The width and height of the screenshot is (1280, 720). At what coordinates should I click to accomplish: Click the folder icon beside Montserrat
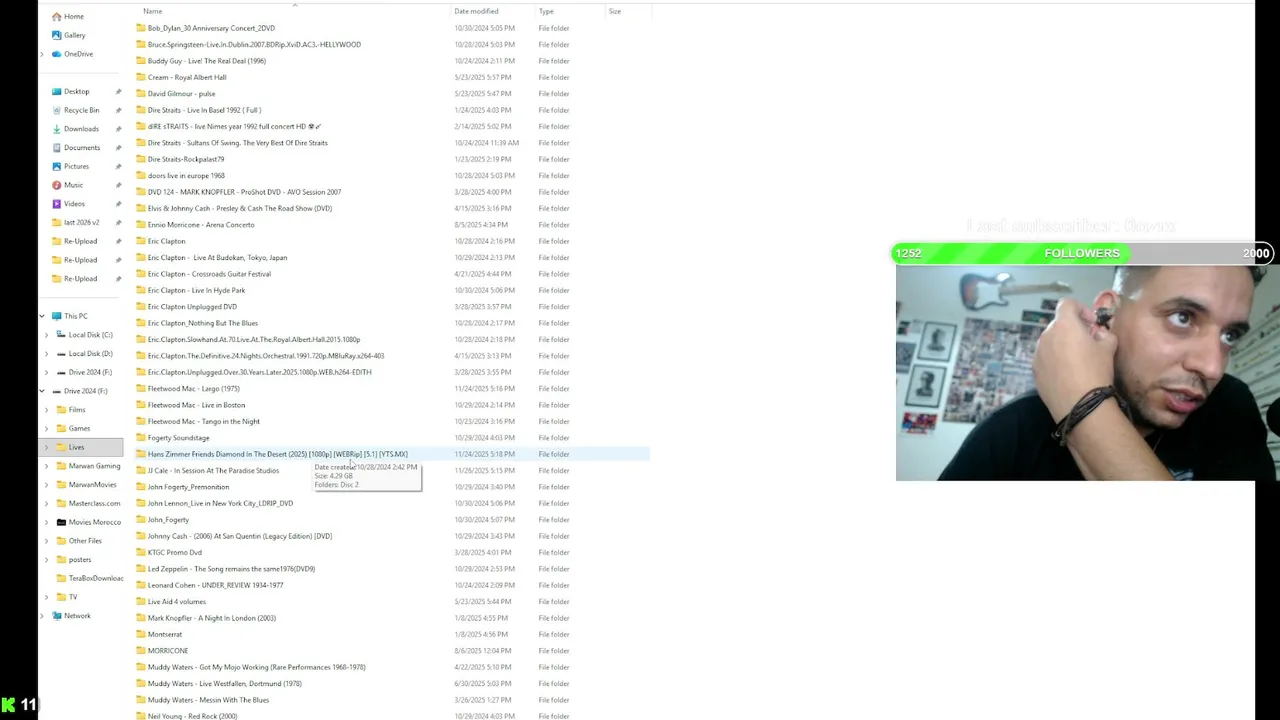[141, 634]
